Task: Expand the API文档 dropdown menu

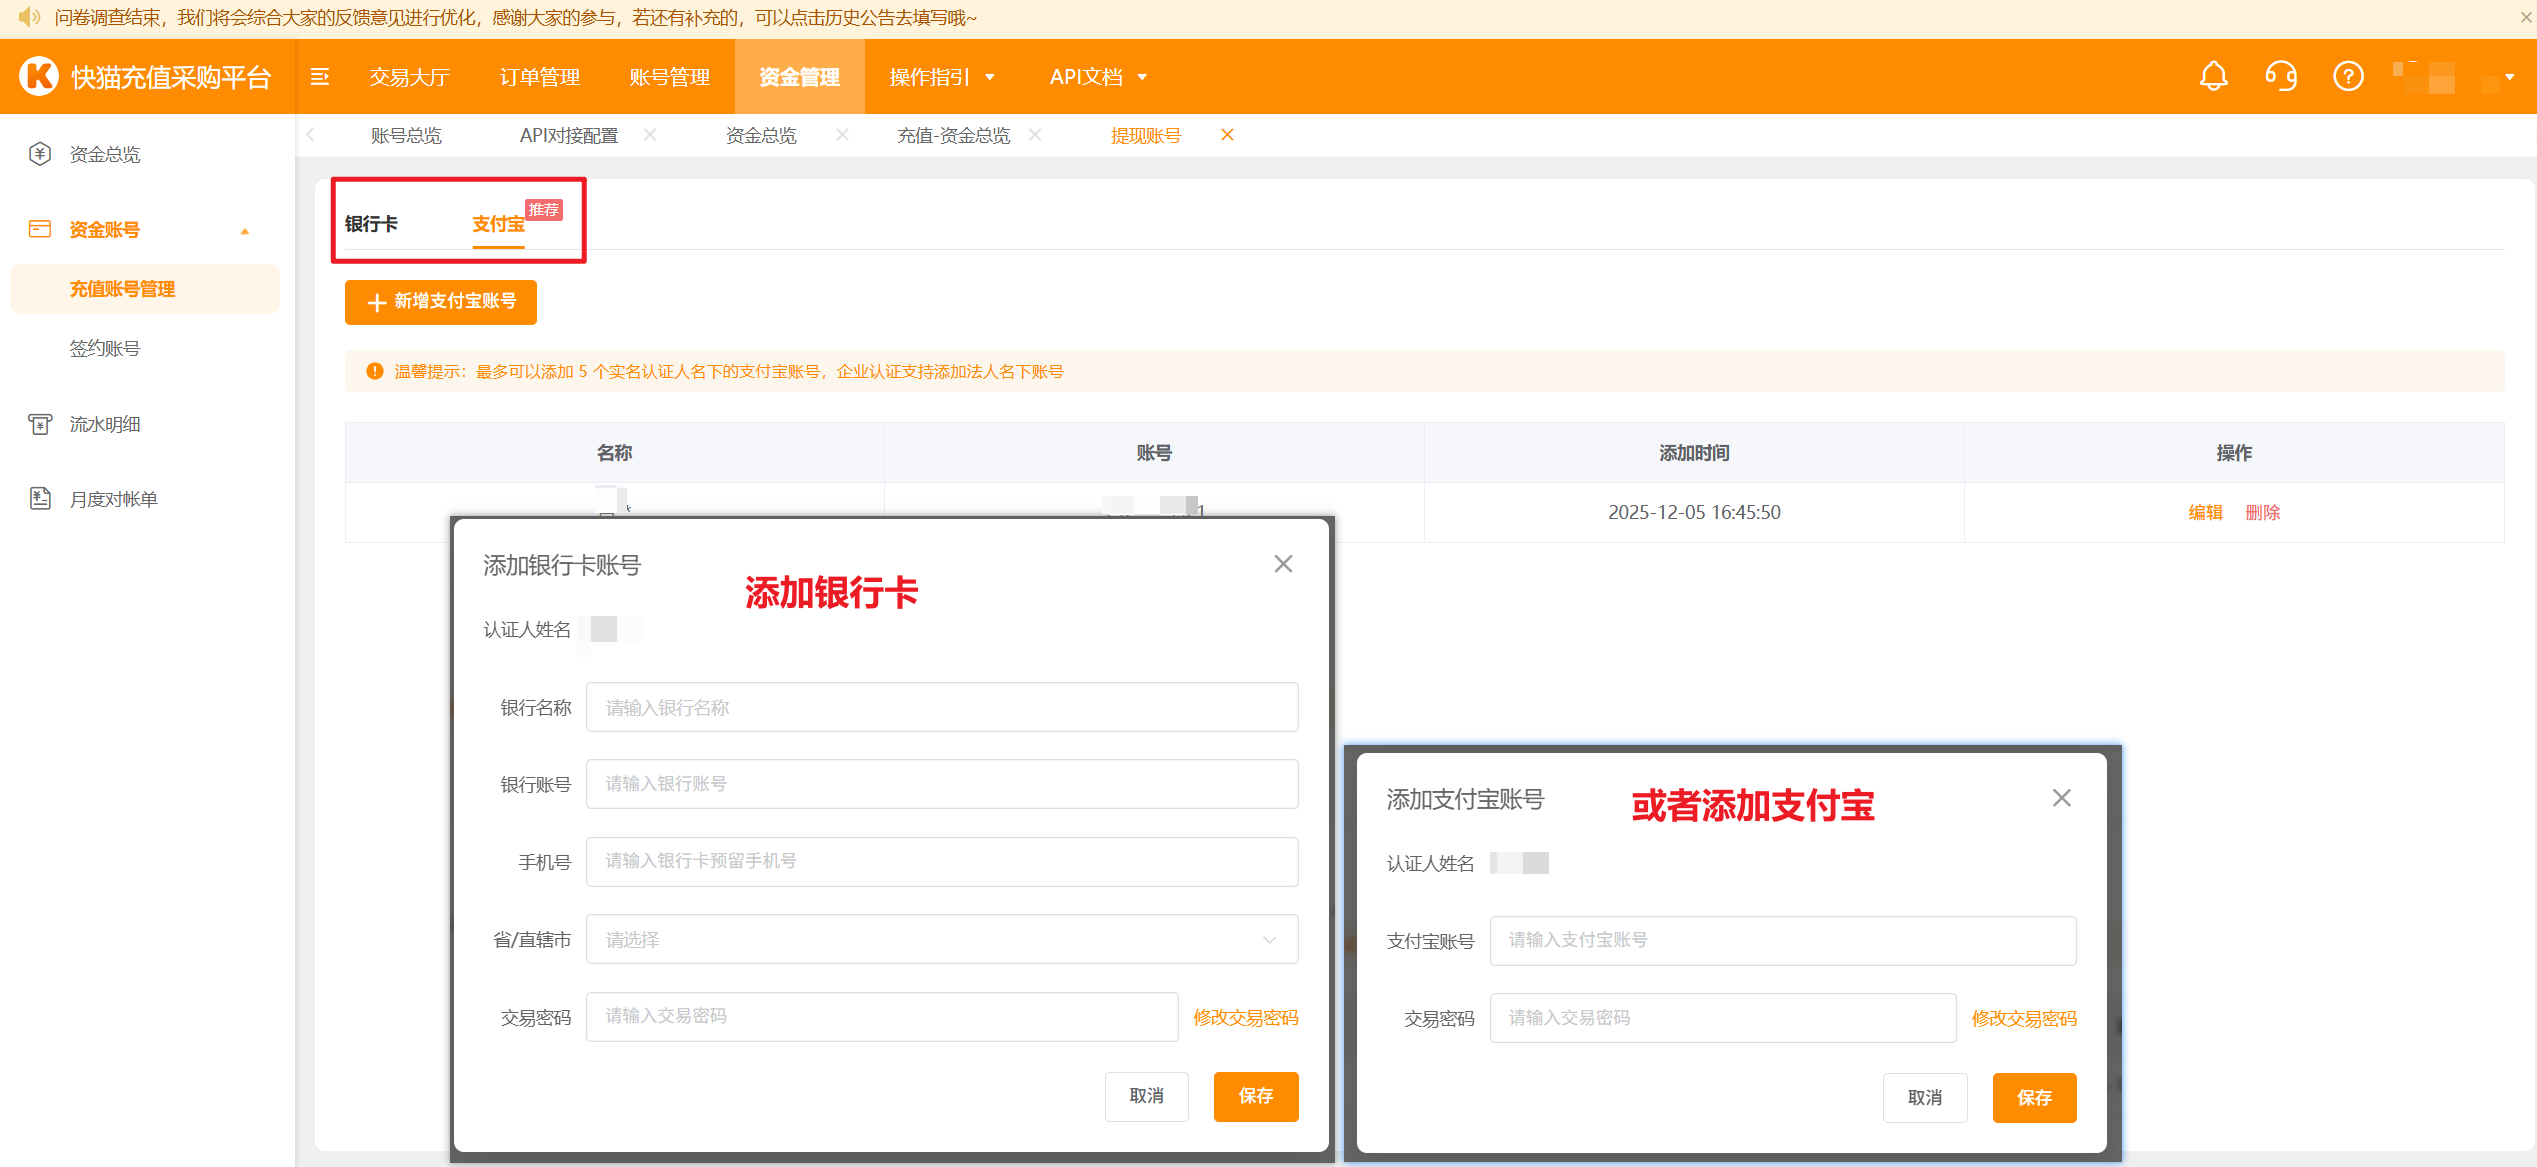Action: [x=1098, y=77]
